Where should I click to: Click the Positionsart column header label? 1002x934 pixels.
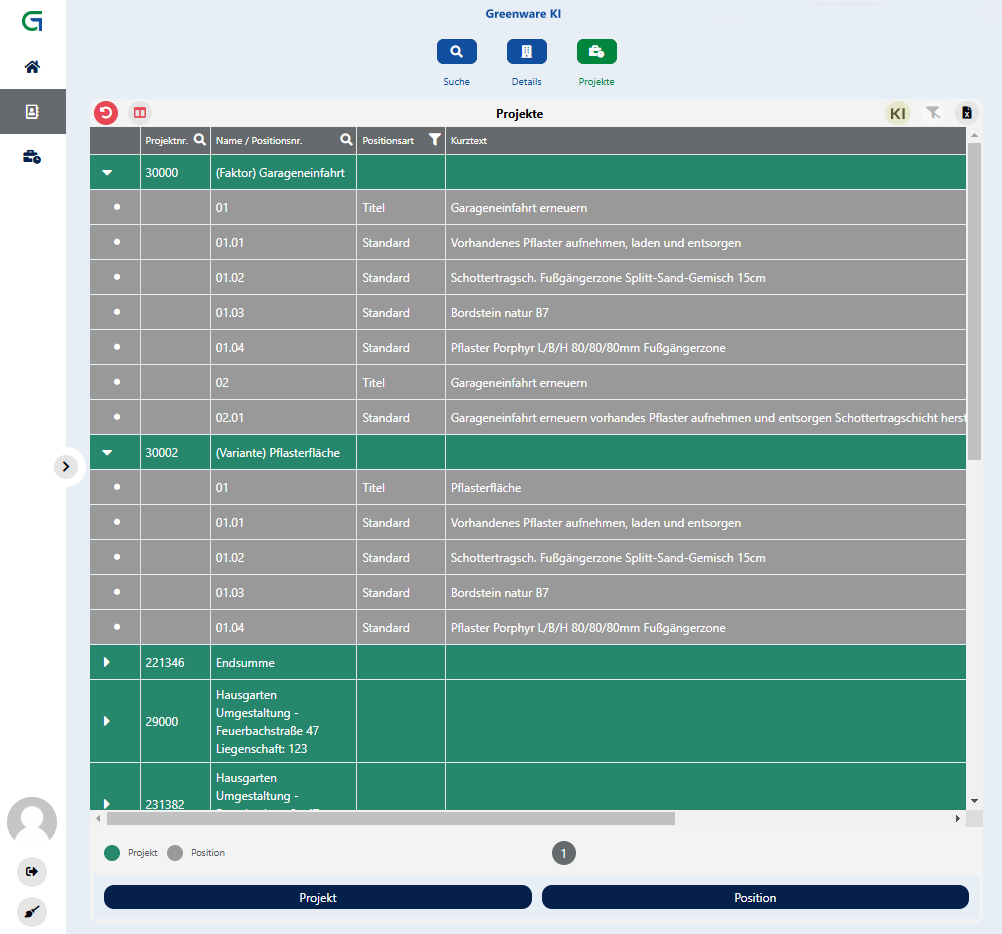388,141
